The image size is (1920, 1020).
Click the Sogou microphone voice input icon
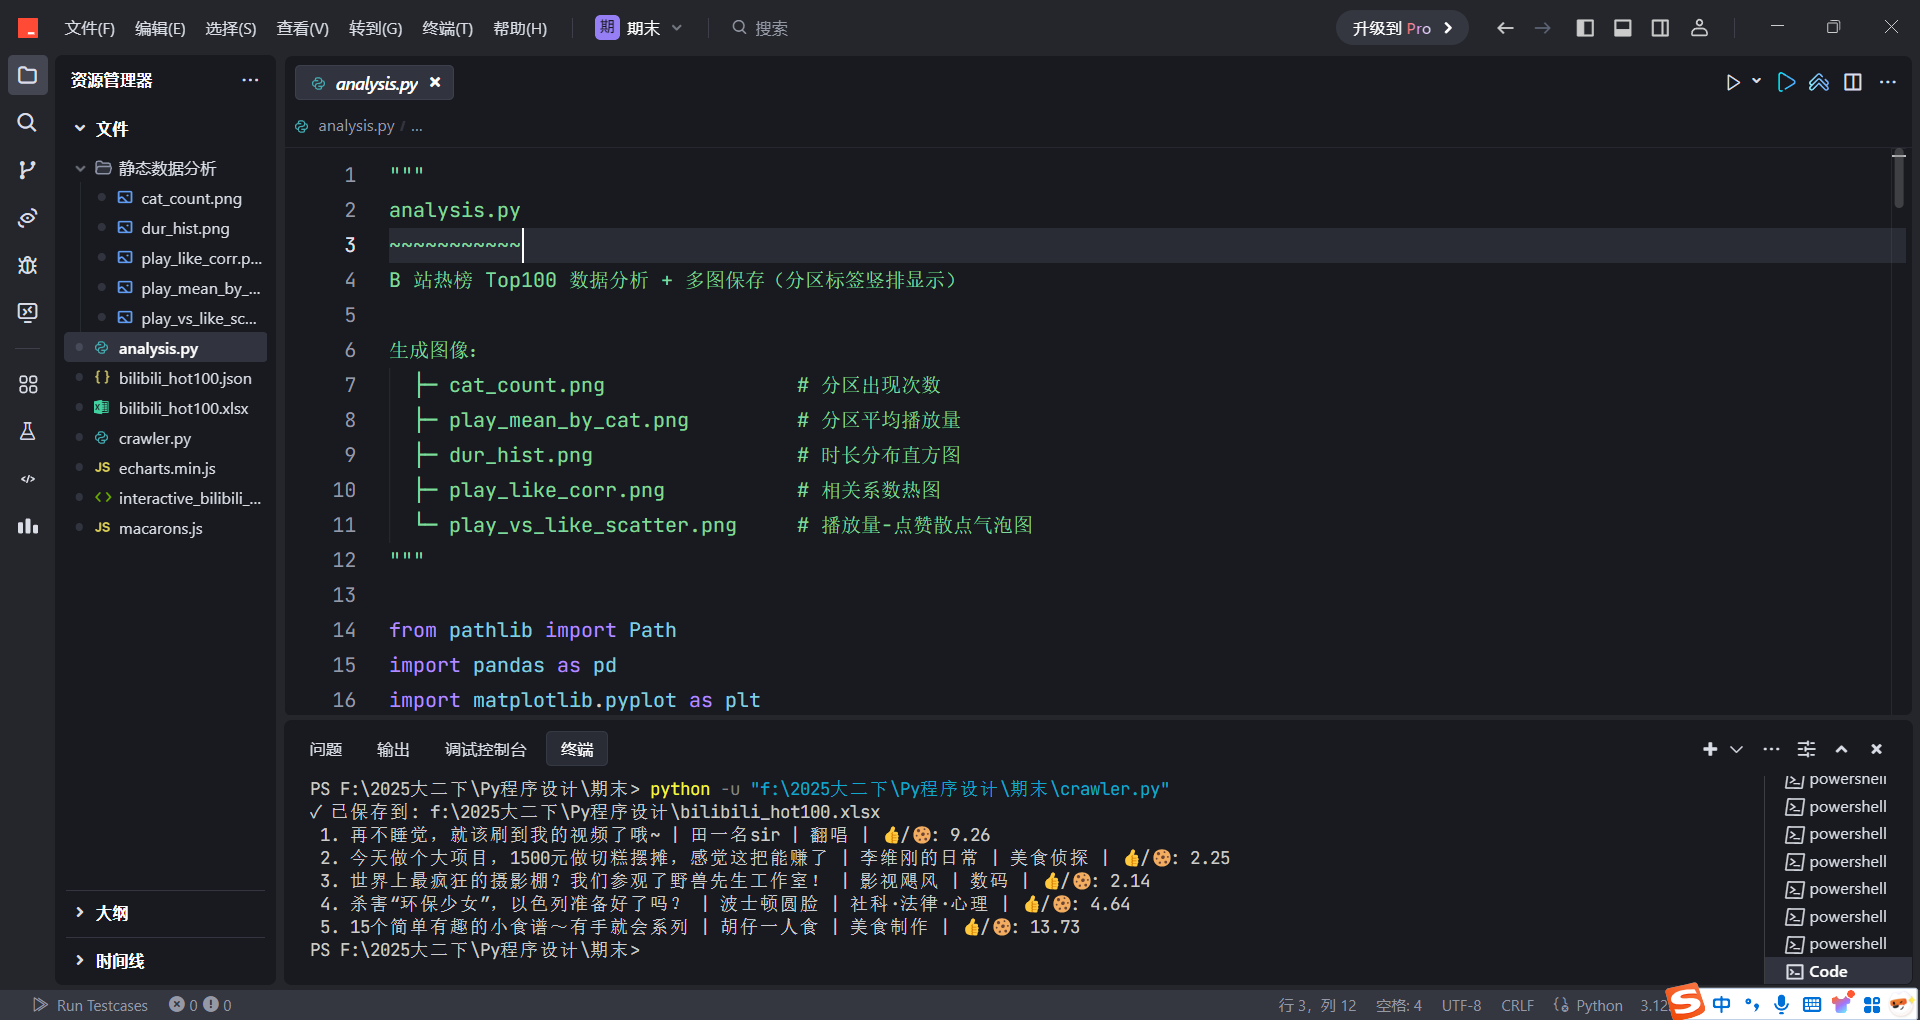click(1781, 1004)
